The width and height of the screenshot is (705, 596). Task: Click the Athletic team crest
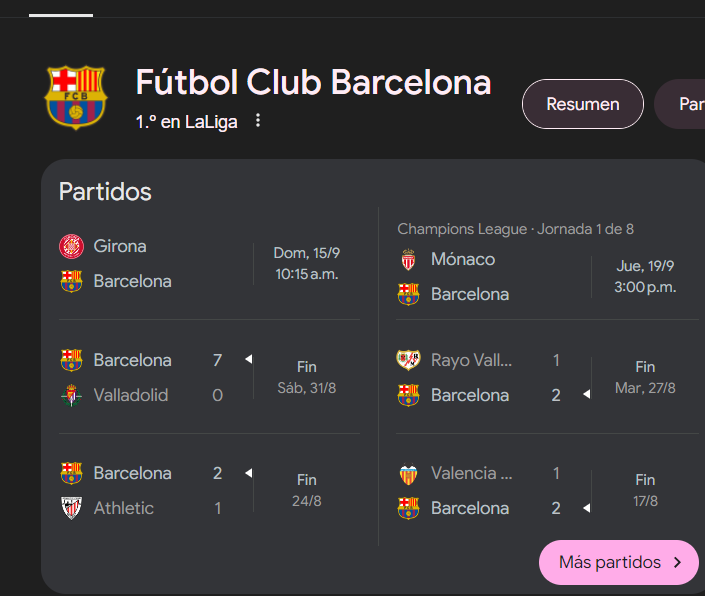(x=71, y=508)
